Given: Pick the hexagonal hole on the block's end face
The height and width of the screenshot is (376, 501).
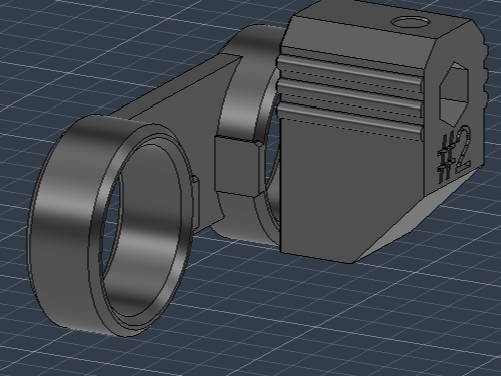Looking at the screenshot, I should click(454, 94).
